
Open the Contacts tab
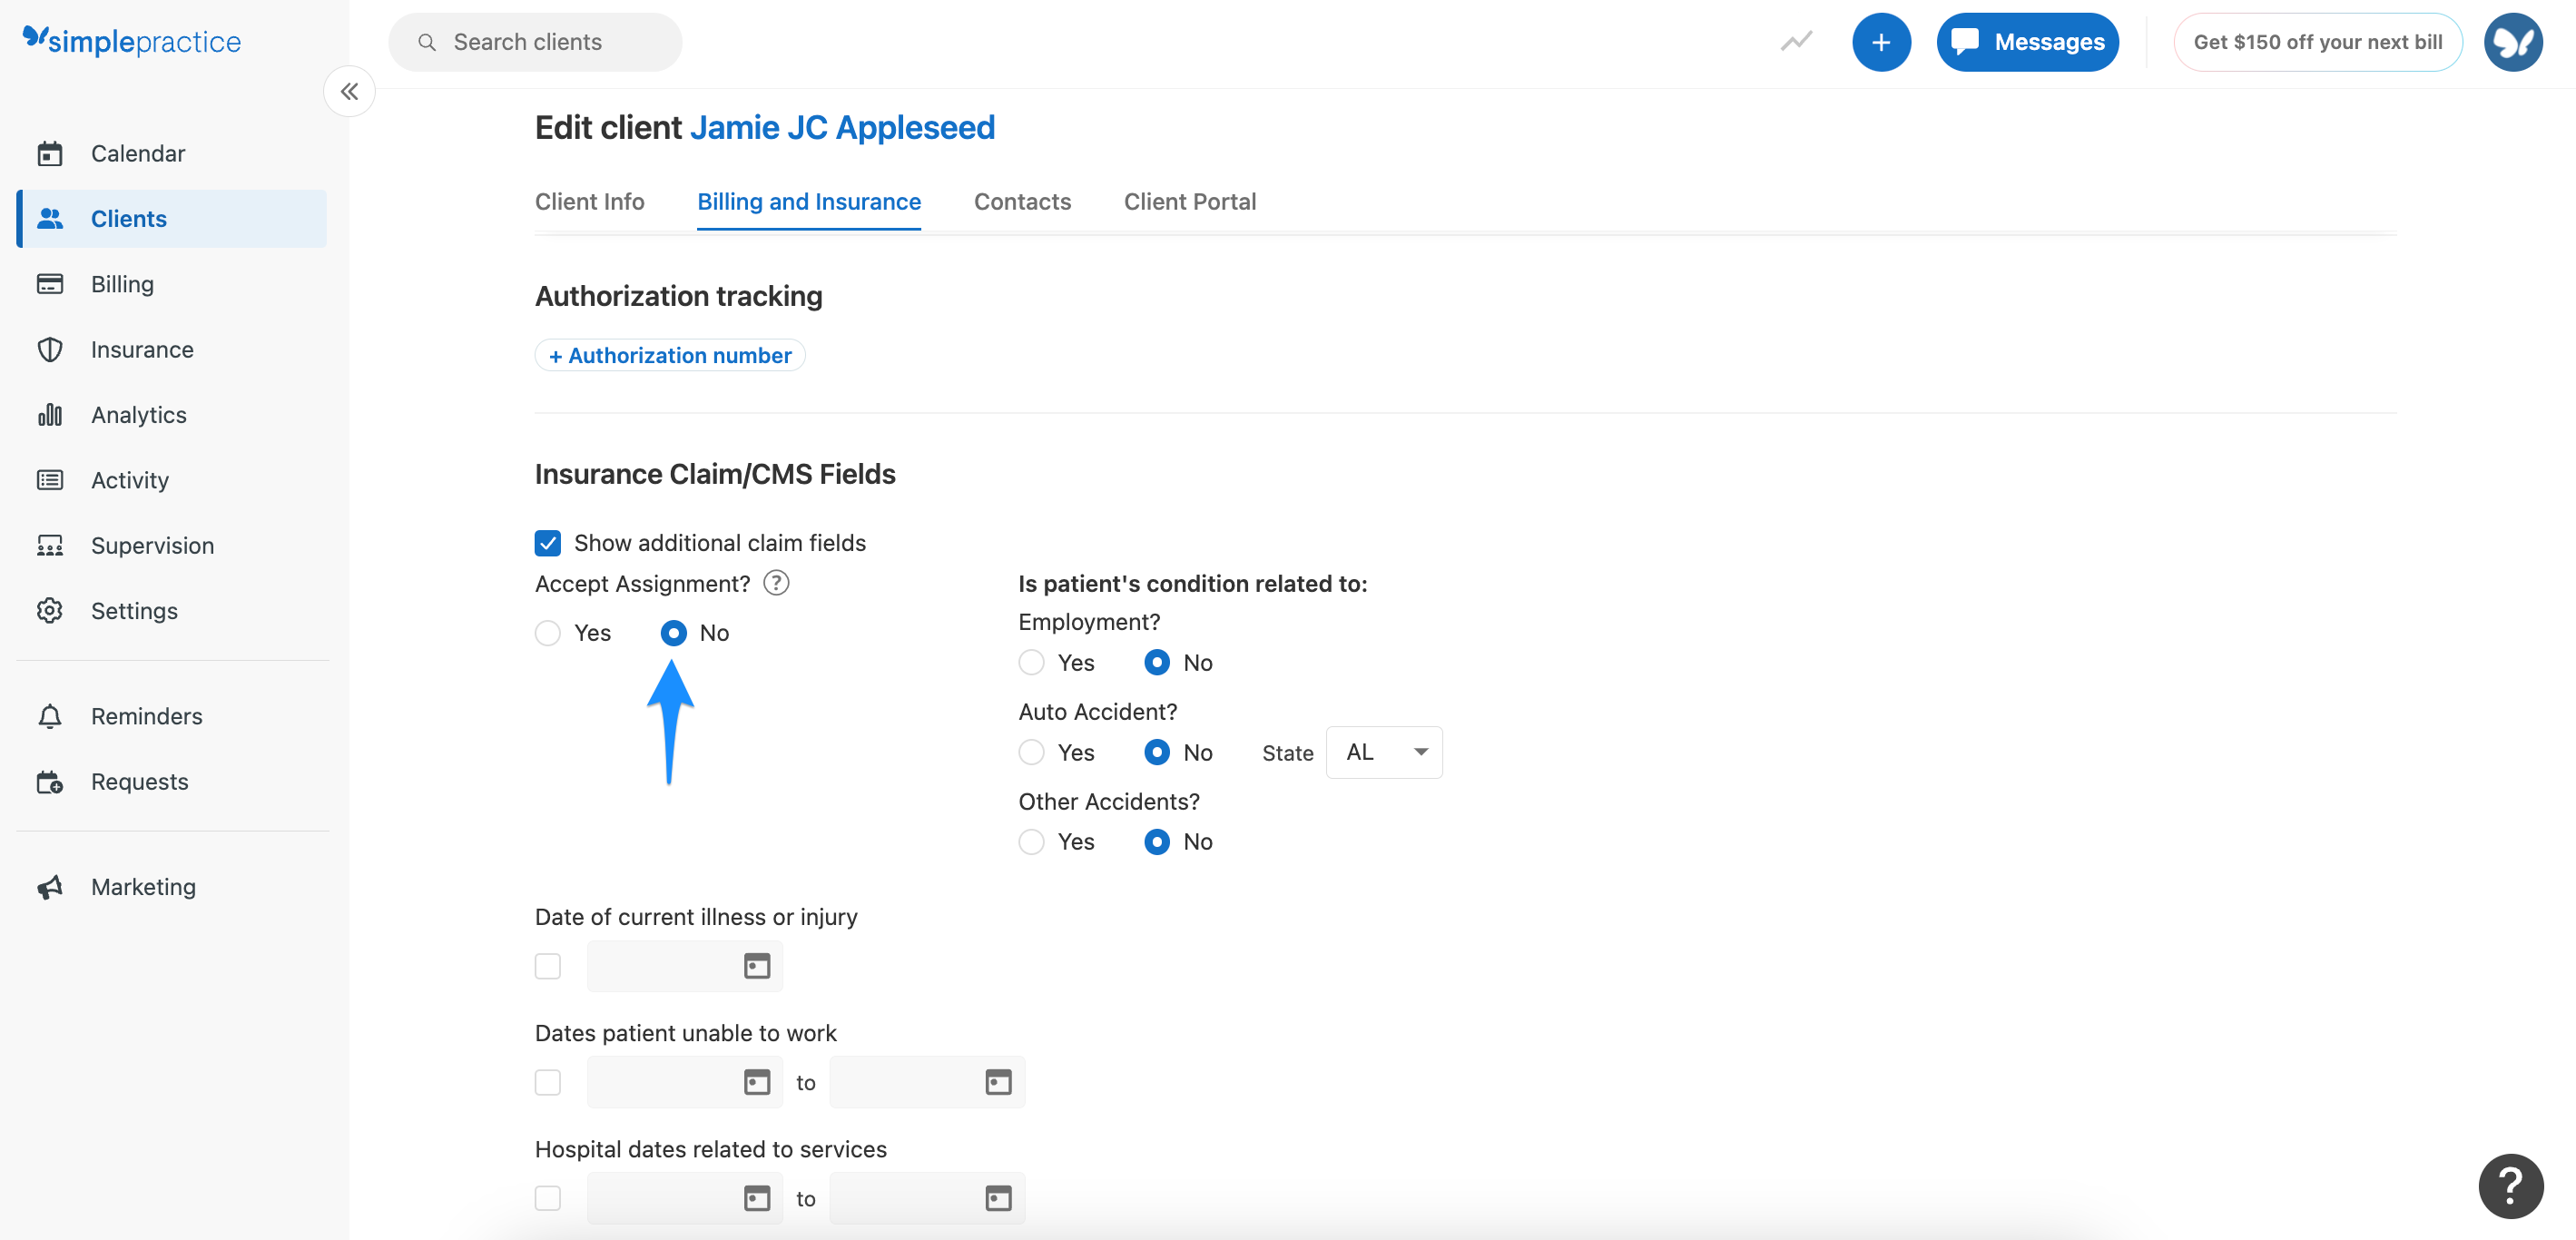tap(1021, 202)
